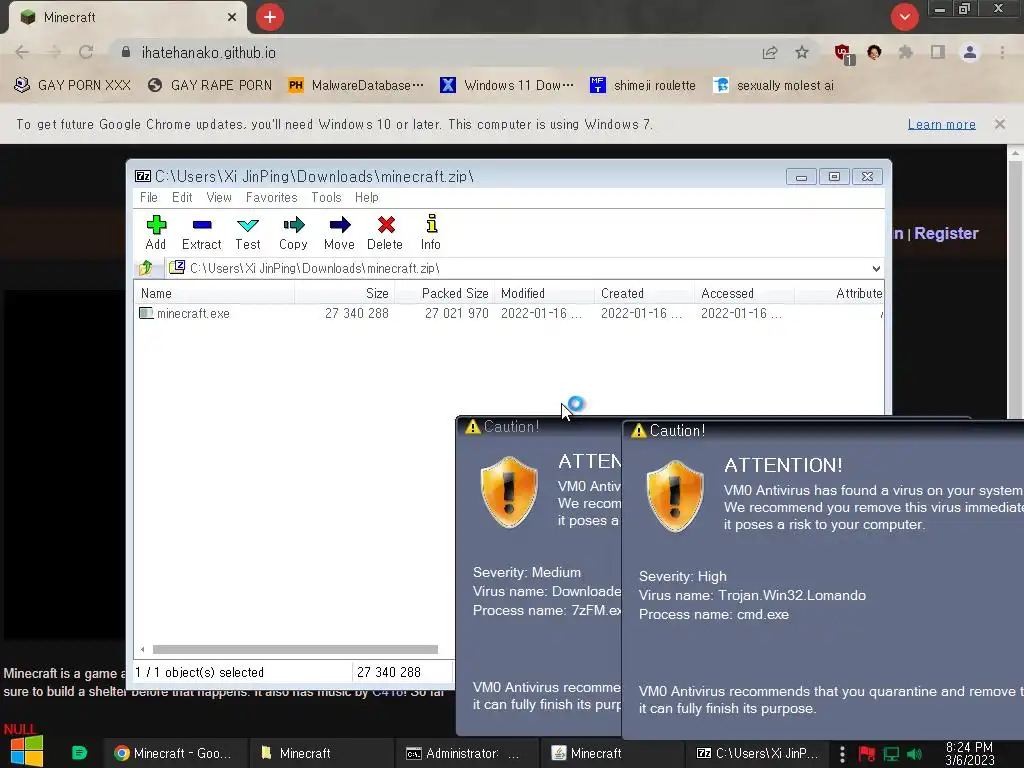
Task: Open volume speaker tray icon
Action: tap(915, 754)
